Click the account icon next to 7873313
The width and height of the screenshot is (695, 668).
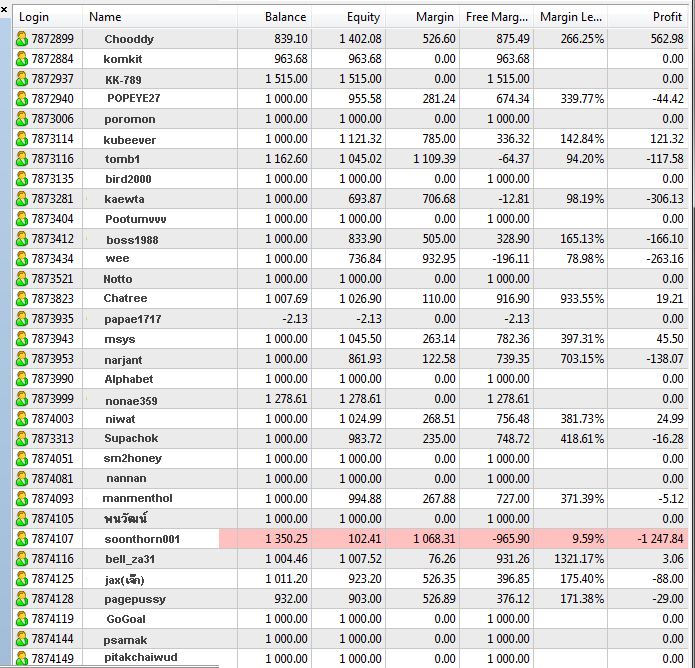pyautogui.click(x=22, y=439)
